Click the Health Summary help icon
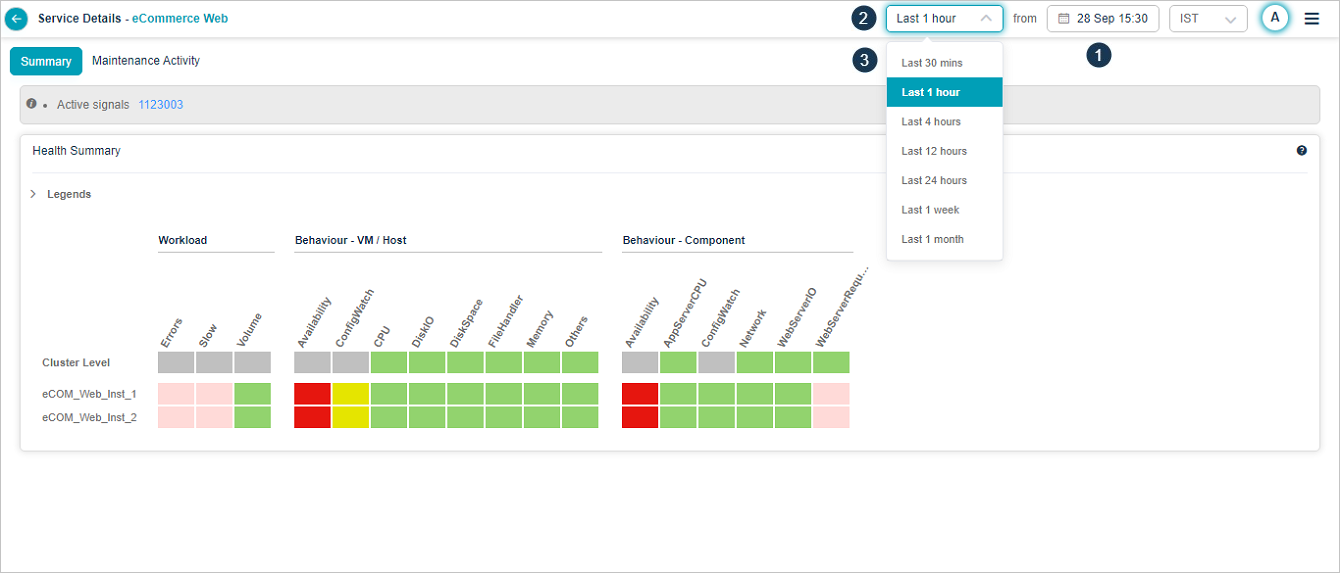The width and height of the screenshot is (1340, 573). pyautogui.click(x=1302, y=151)
